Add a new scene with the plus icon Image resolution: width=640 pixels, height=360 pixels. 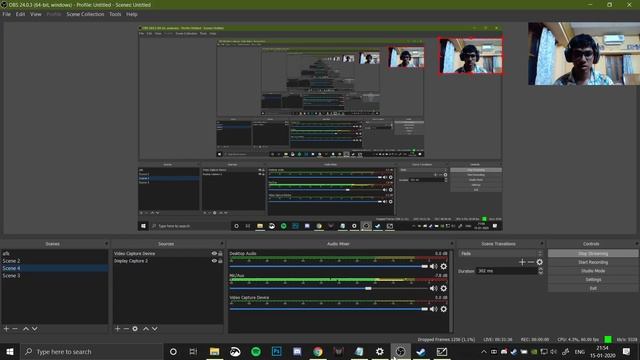click(6, 329)
